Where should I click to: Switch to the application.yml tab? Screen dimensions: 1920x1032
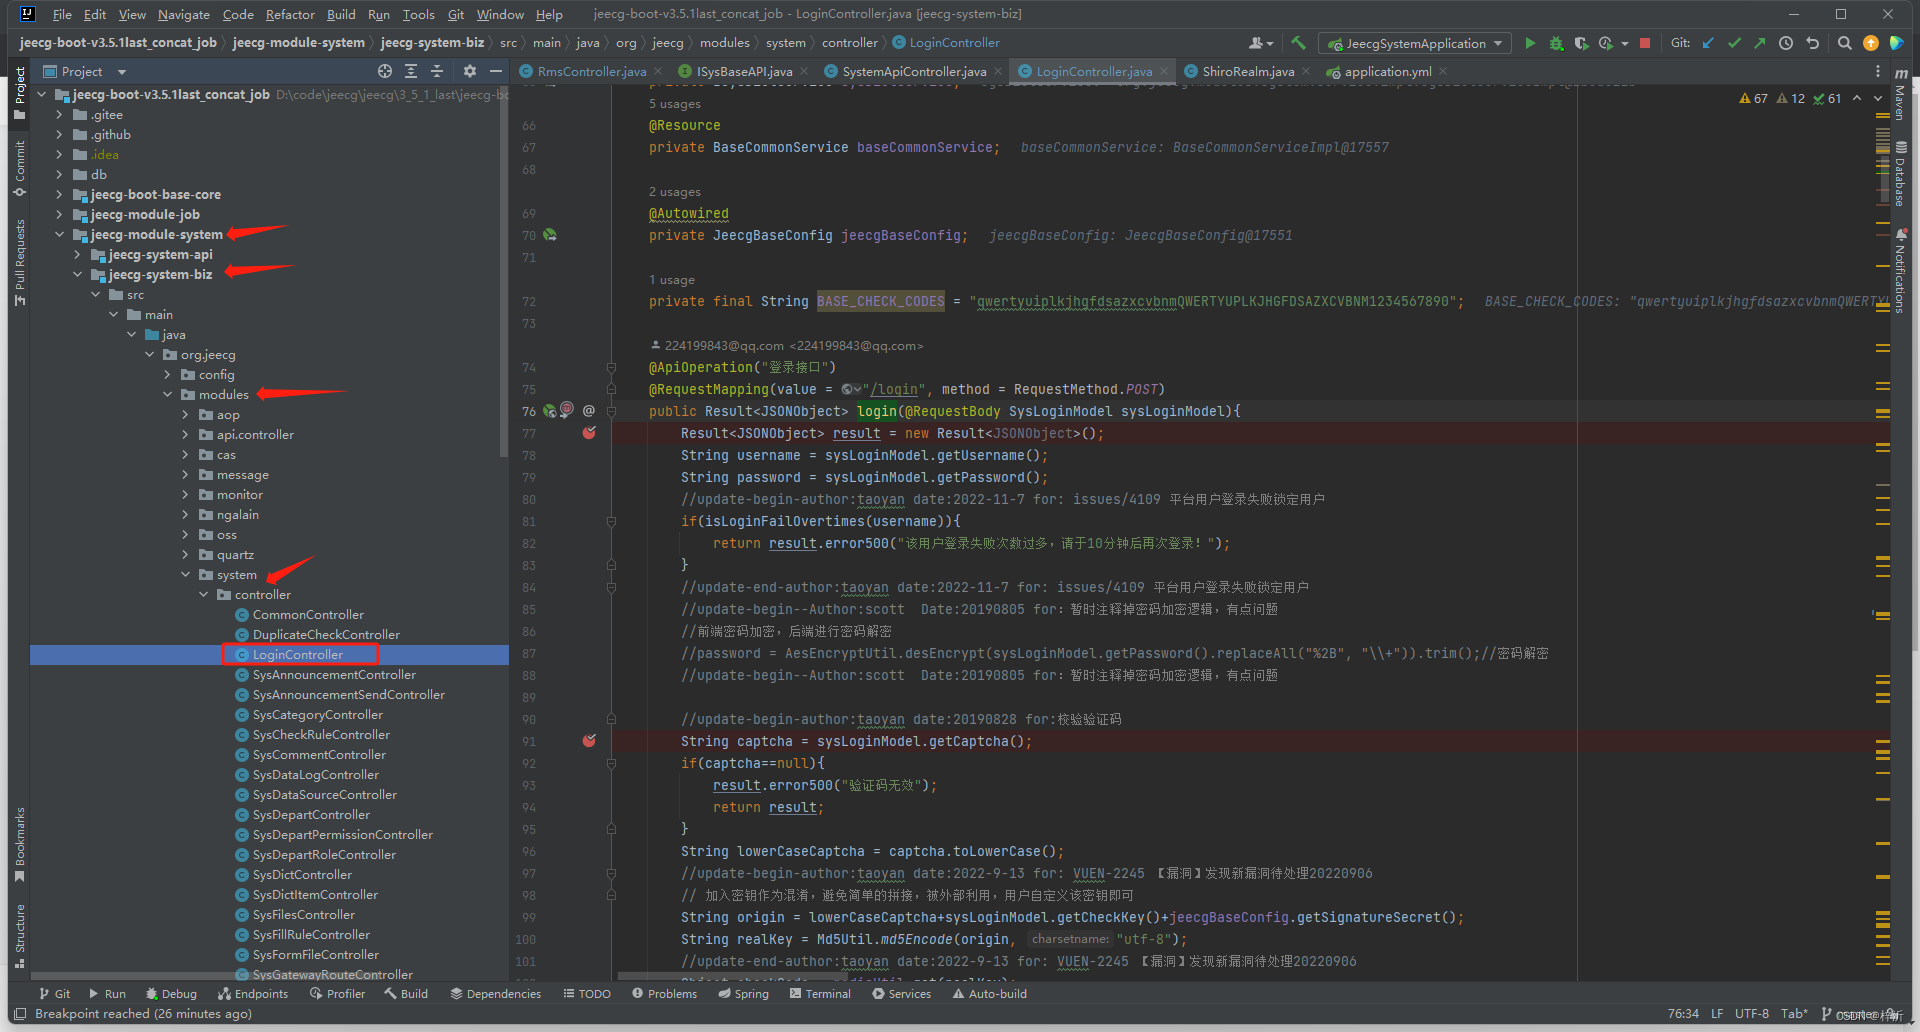click(1388, 71)
